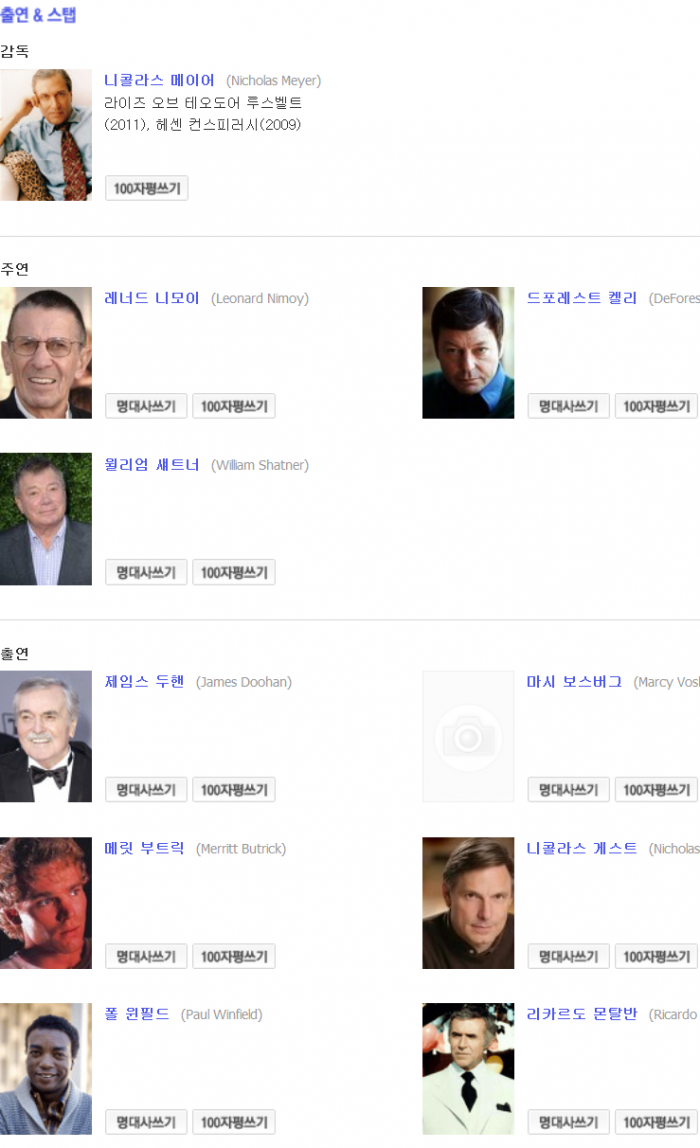Click 리카르도 몬탈반's photo thumbnail
The image size is (700, 1148).
tap(468, 1069)
